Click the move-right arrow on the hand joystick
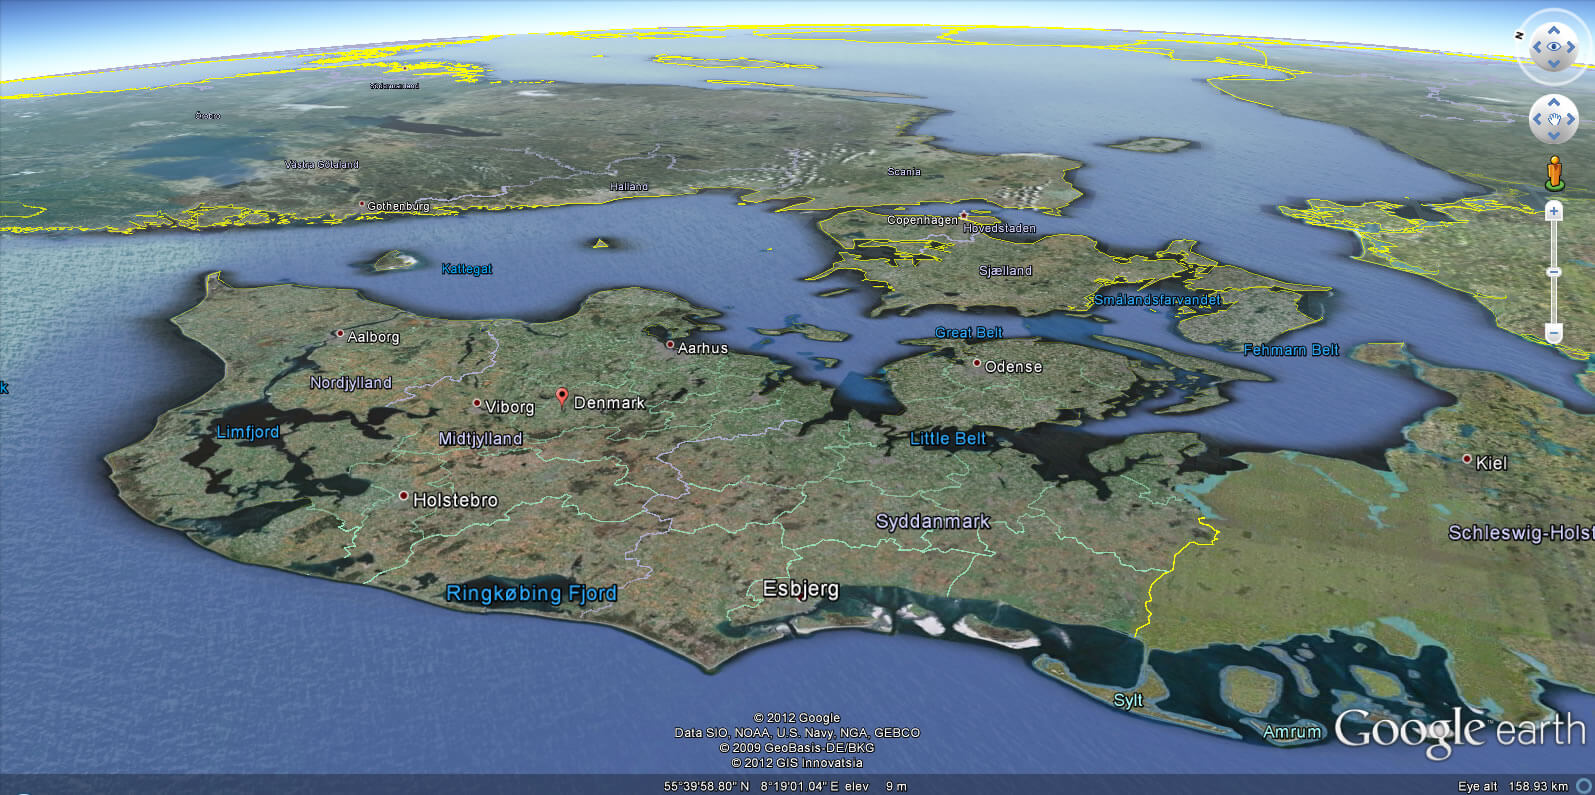Screen dimensions: 1595x795 pyautogui.click(x=1570, y=120)
